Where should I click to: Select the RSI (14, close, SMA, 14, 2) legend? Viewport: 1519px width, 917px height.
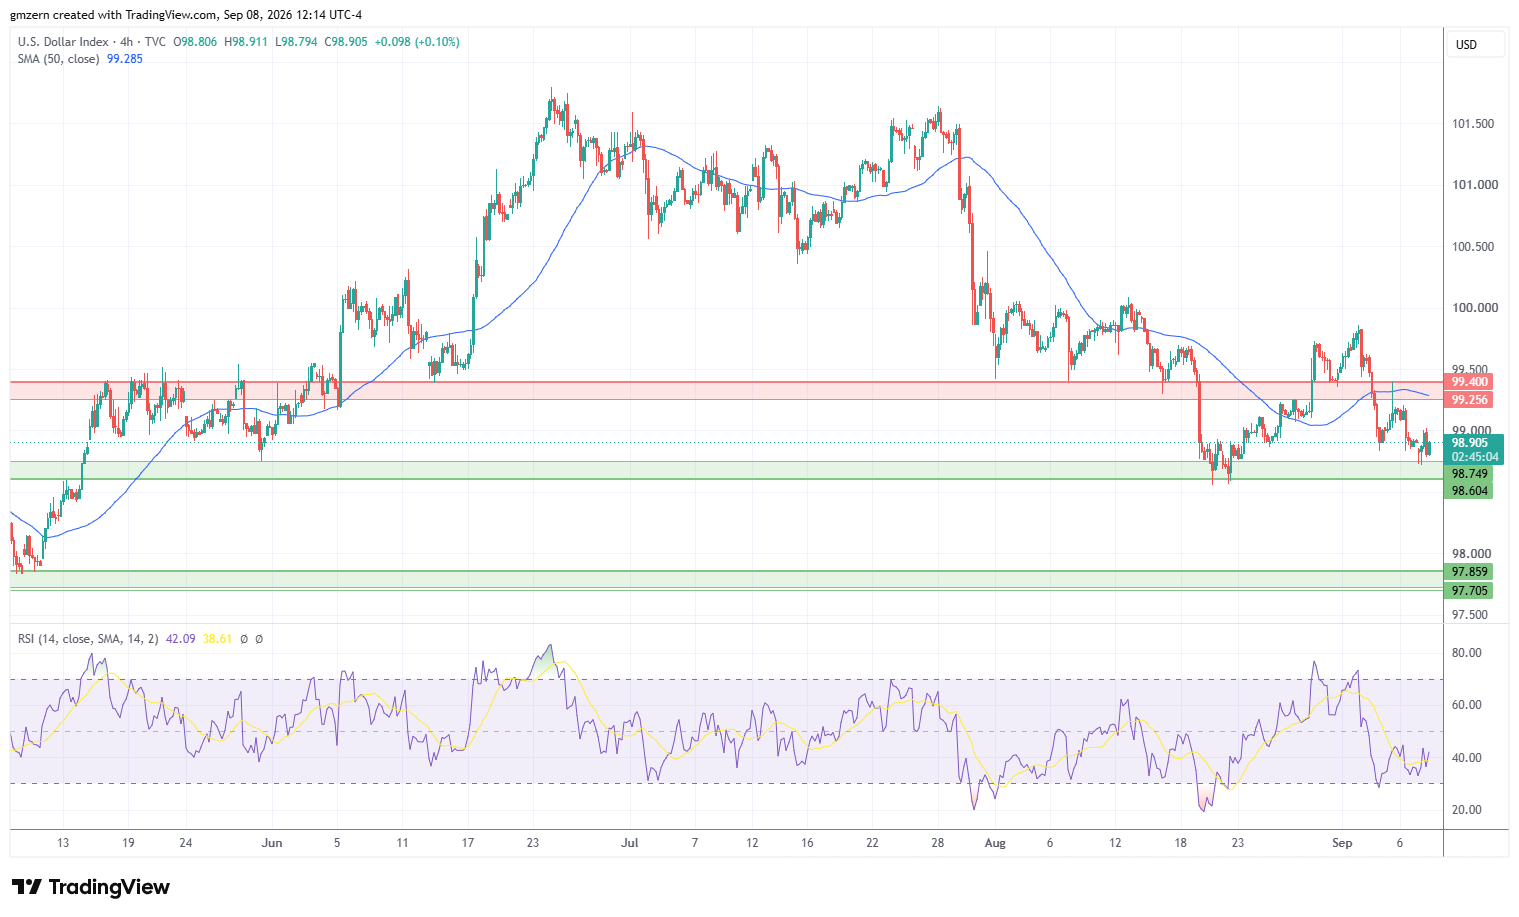point(88,638)
